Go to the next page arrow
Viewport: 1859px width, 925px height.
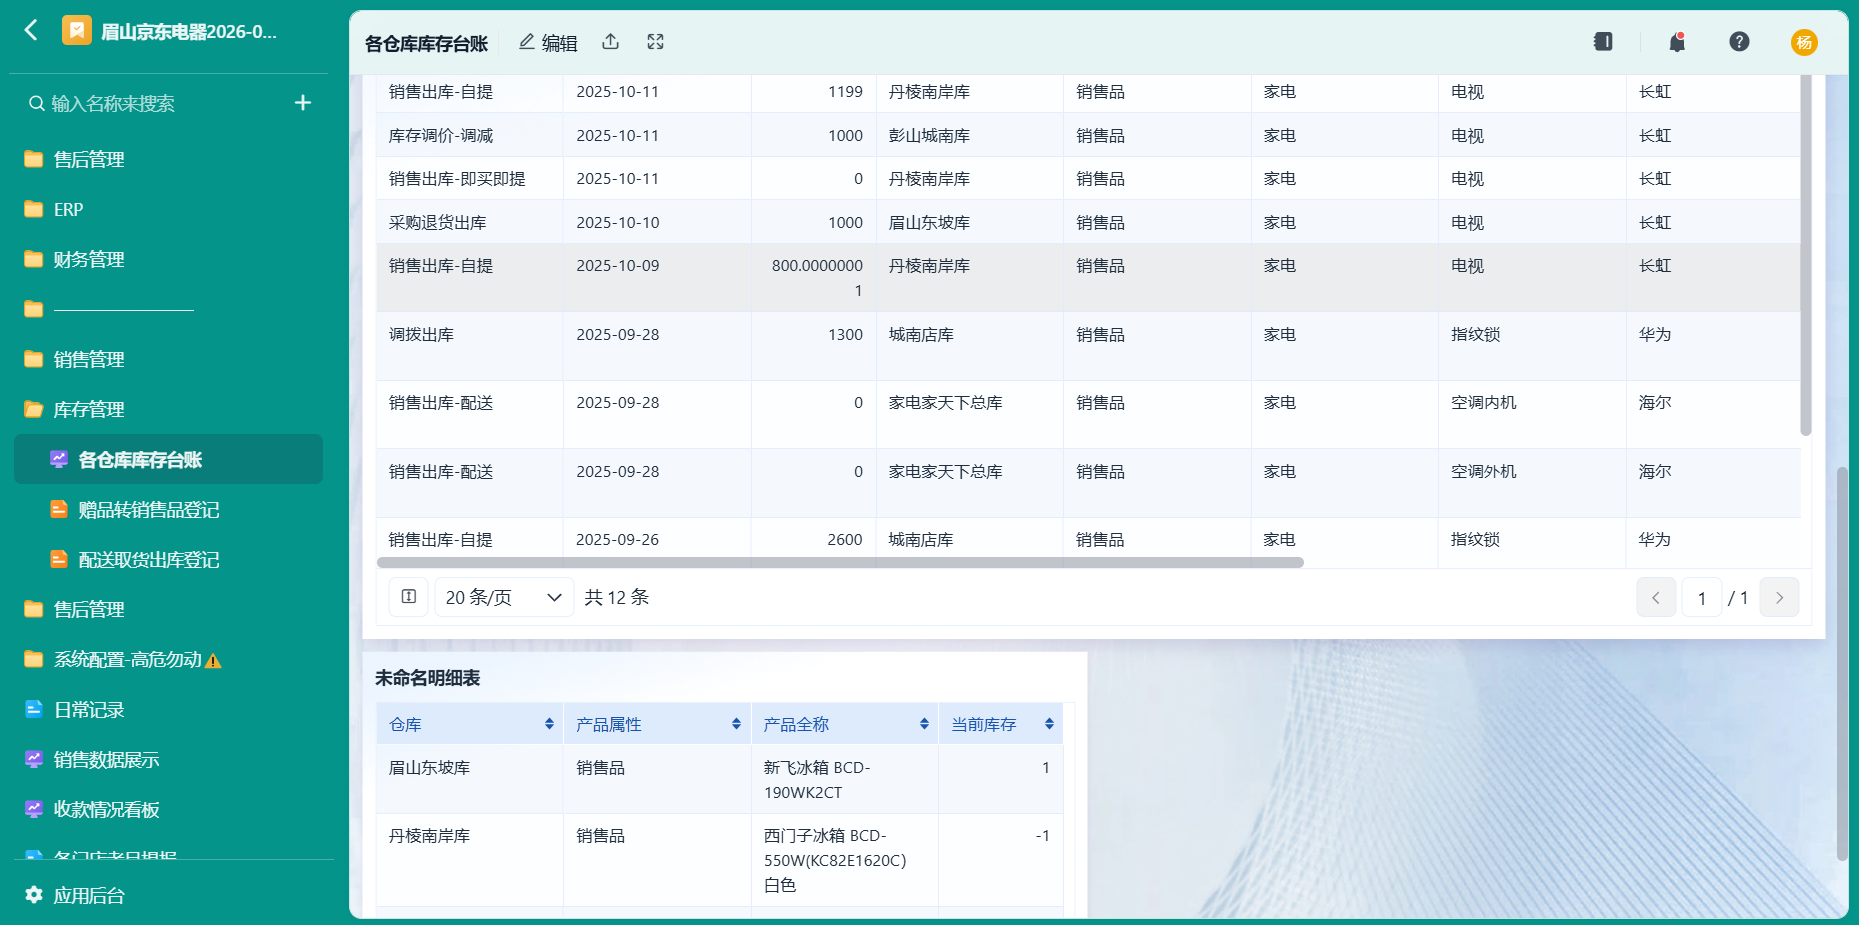[1779, 598]
